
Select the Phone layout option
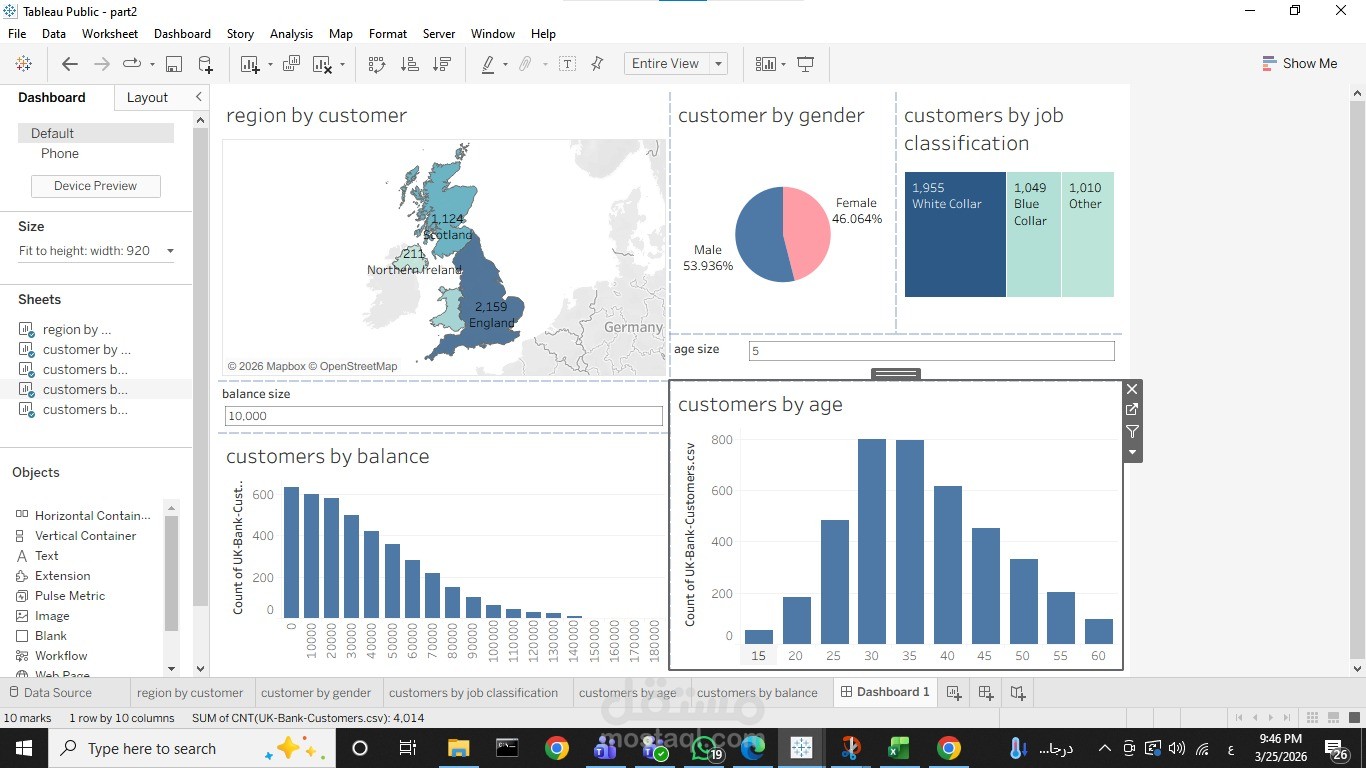pyautogui.click(x=59, y=153)
